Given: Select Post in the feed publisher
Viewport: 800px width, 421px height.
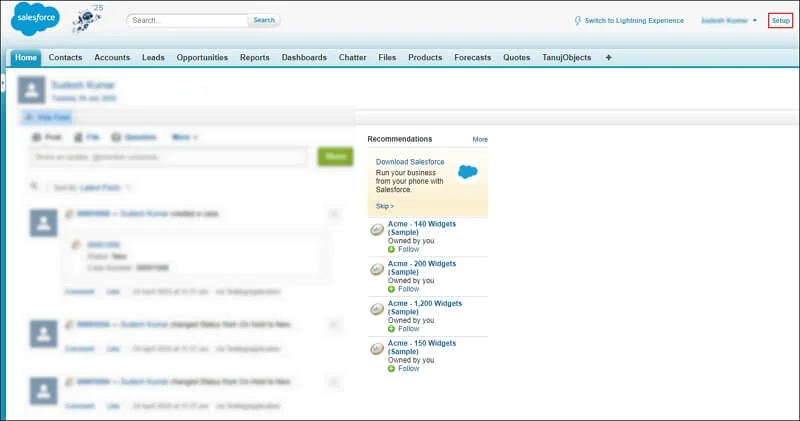Looking at the screenshot, I should pos(46,137).
